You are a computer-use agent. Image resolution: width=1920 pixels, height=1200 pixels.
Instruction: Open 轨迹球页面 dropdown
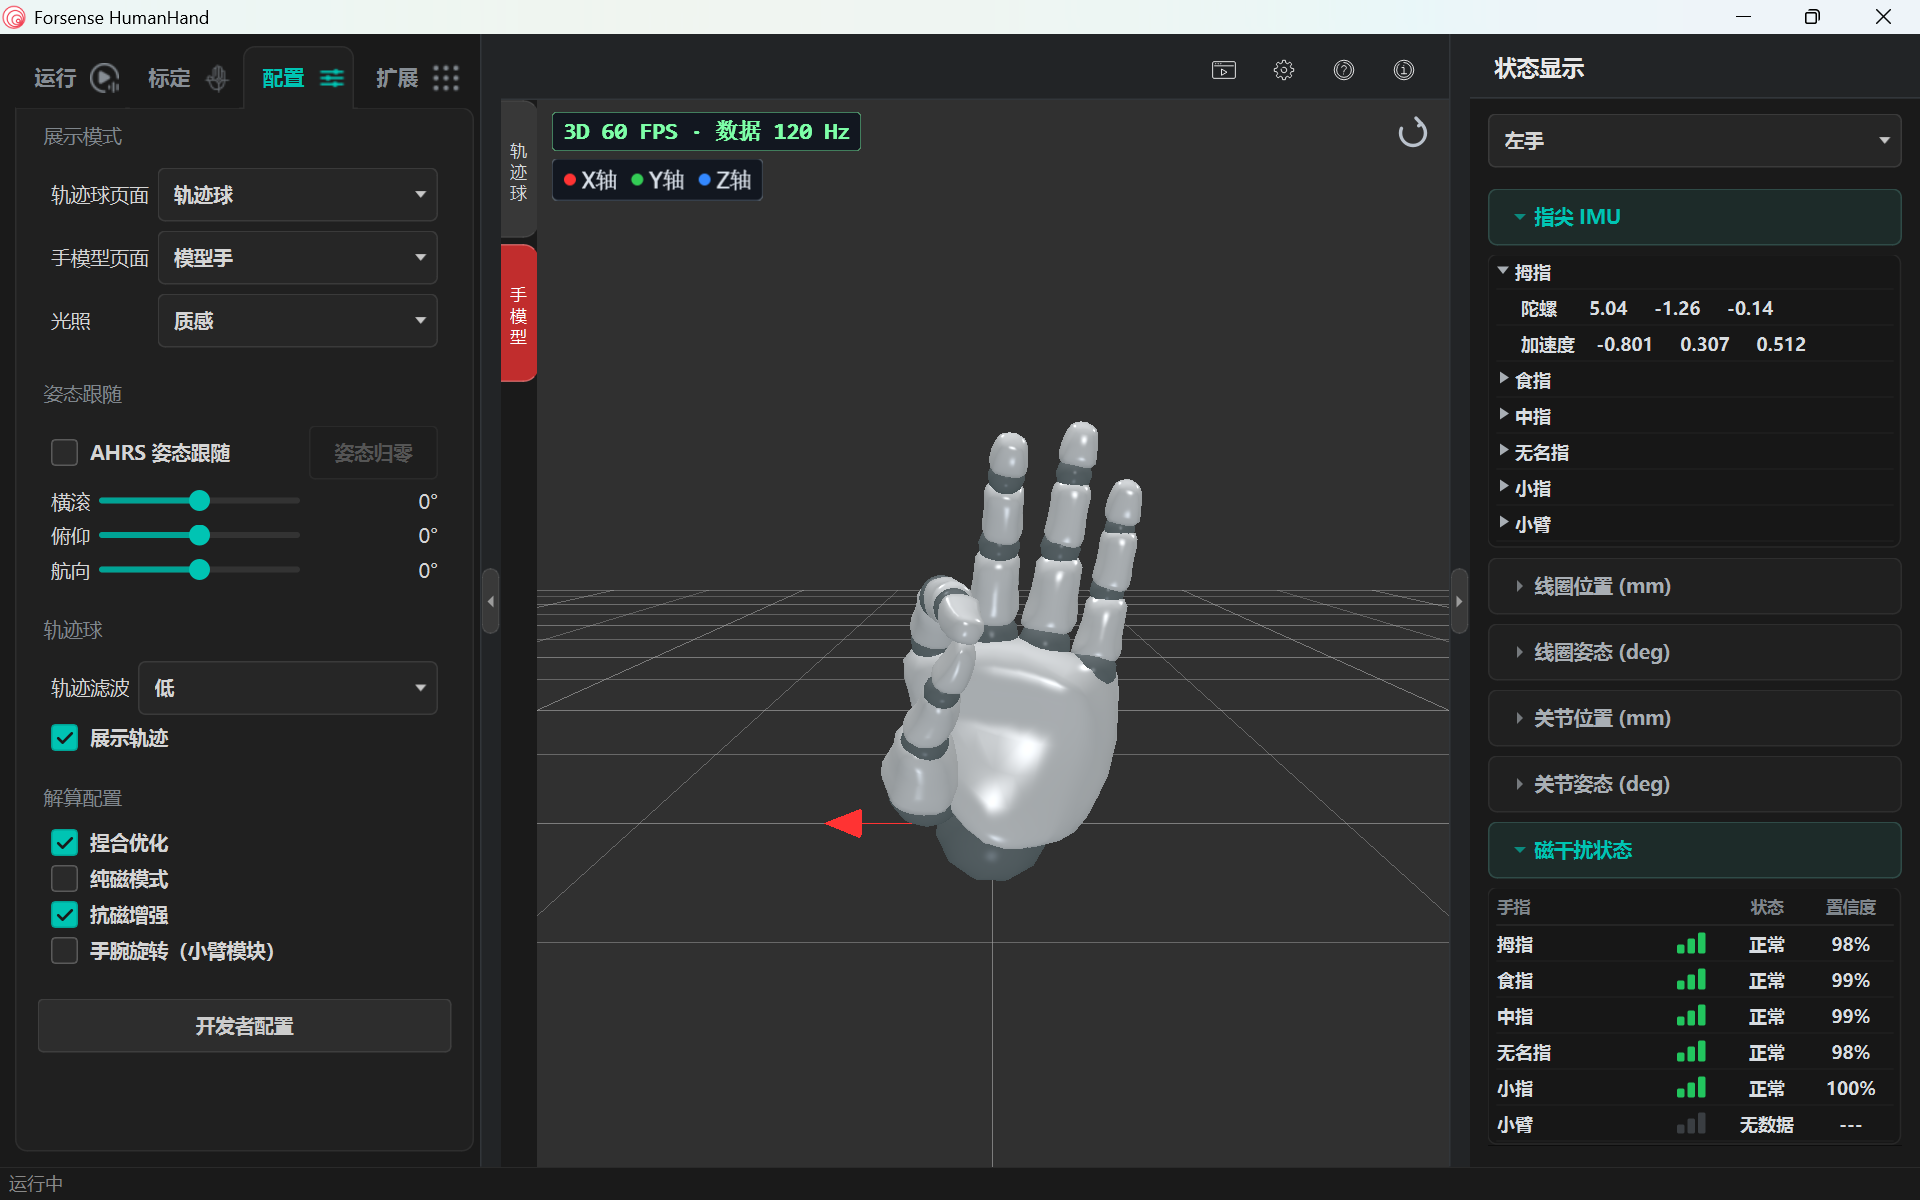298,195
